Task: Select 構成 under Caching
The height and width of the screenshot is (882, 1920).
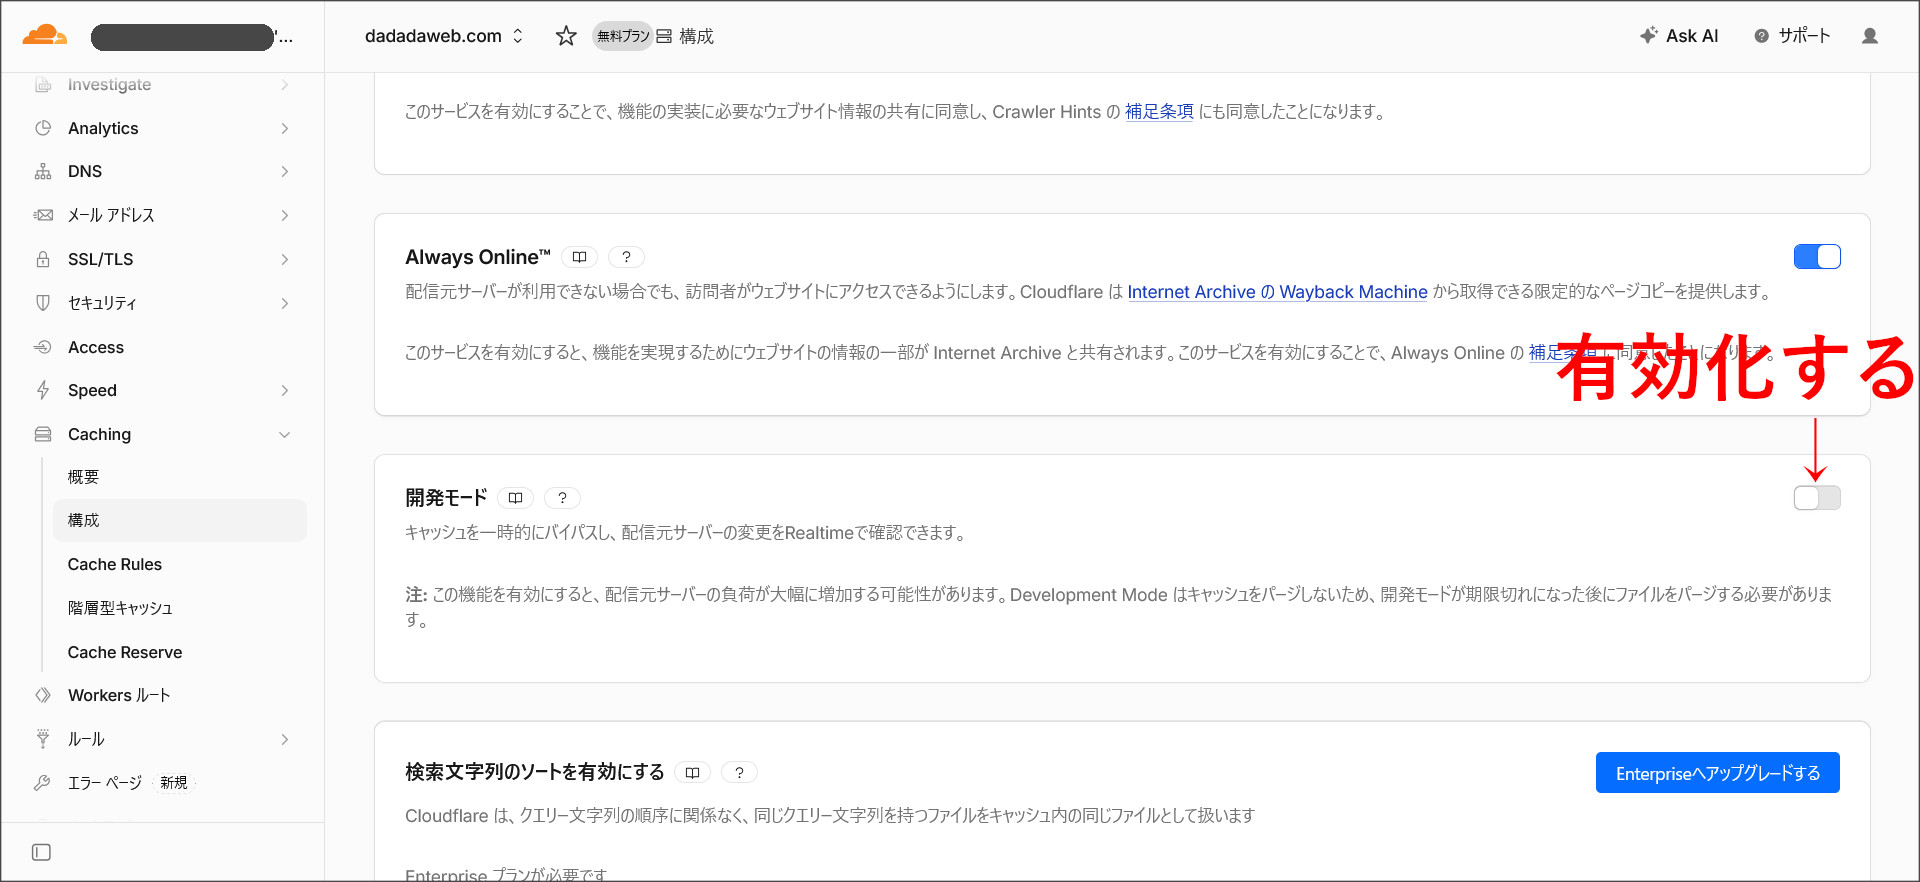Action: [180, 520]
